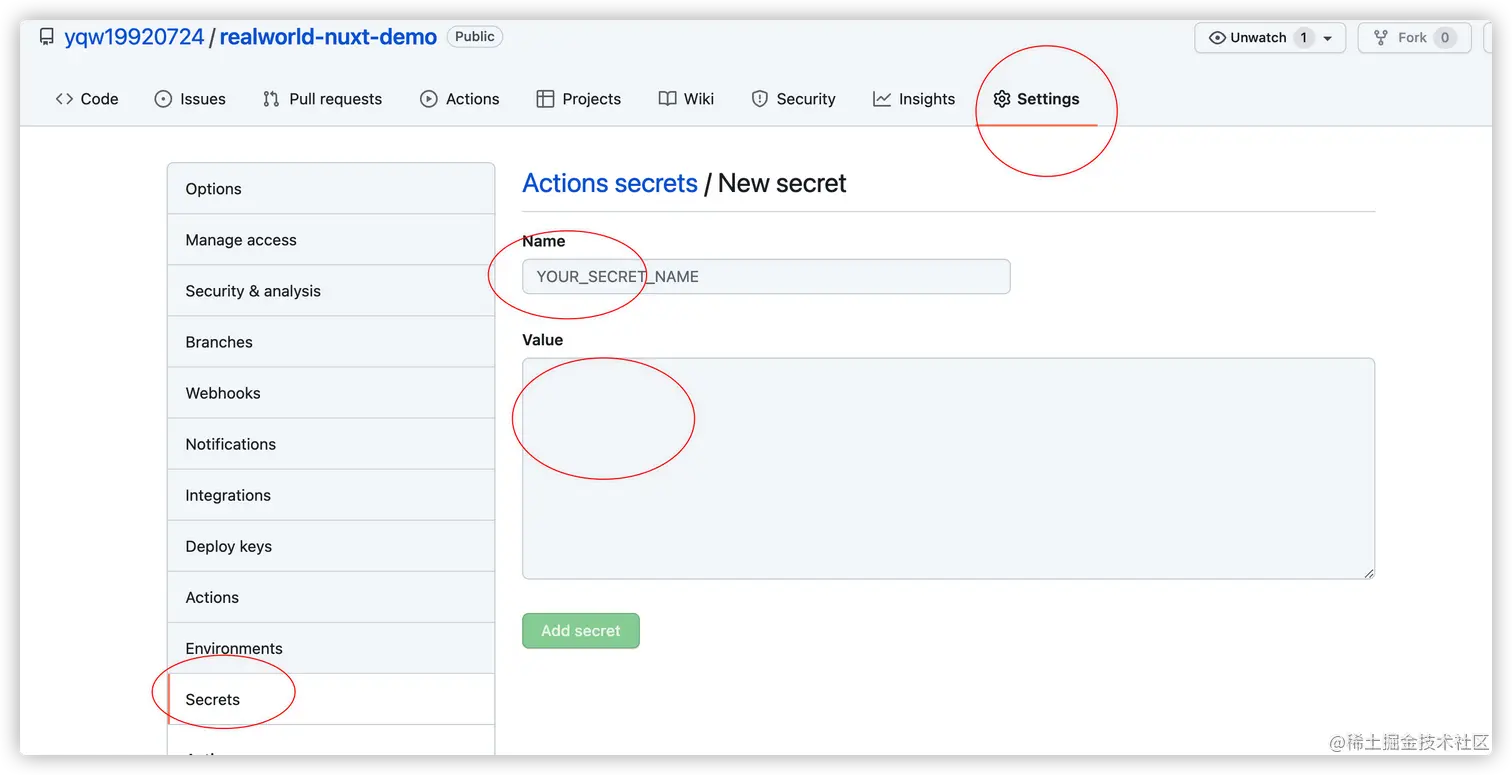This screenshot has height=775, width=1512.
Task: Click the Fork icon
Action: tap(1381, 38)
